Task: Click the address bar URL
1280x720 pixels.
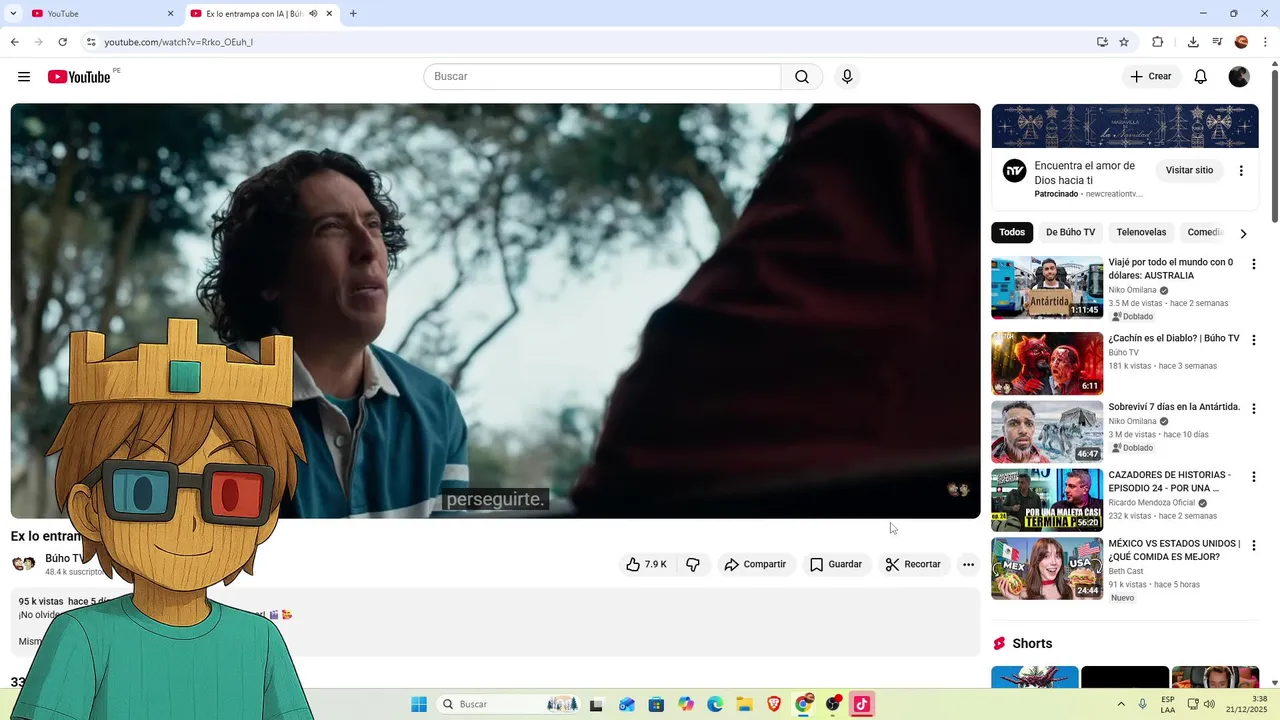Action: pyautogui.click(x=178, y=42)
